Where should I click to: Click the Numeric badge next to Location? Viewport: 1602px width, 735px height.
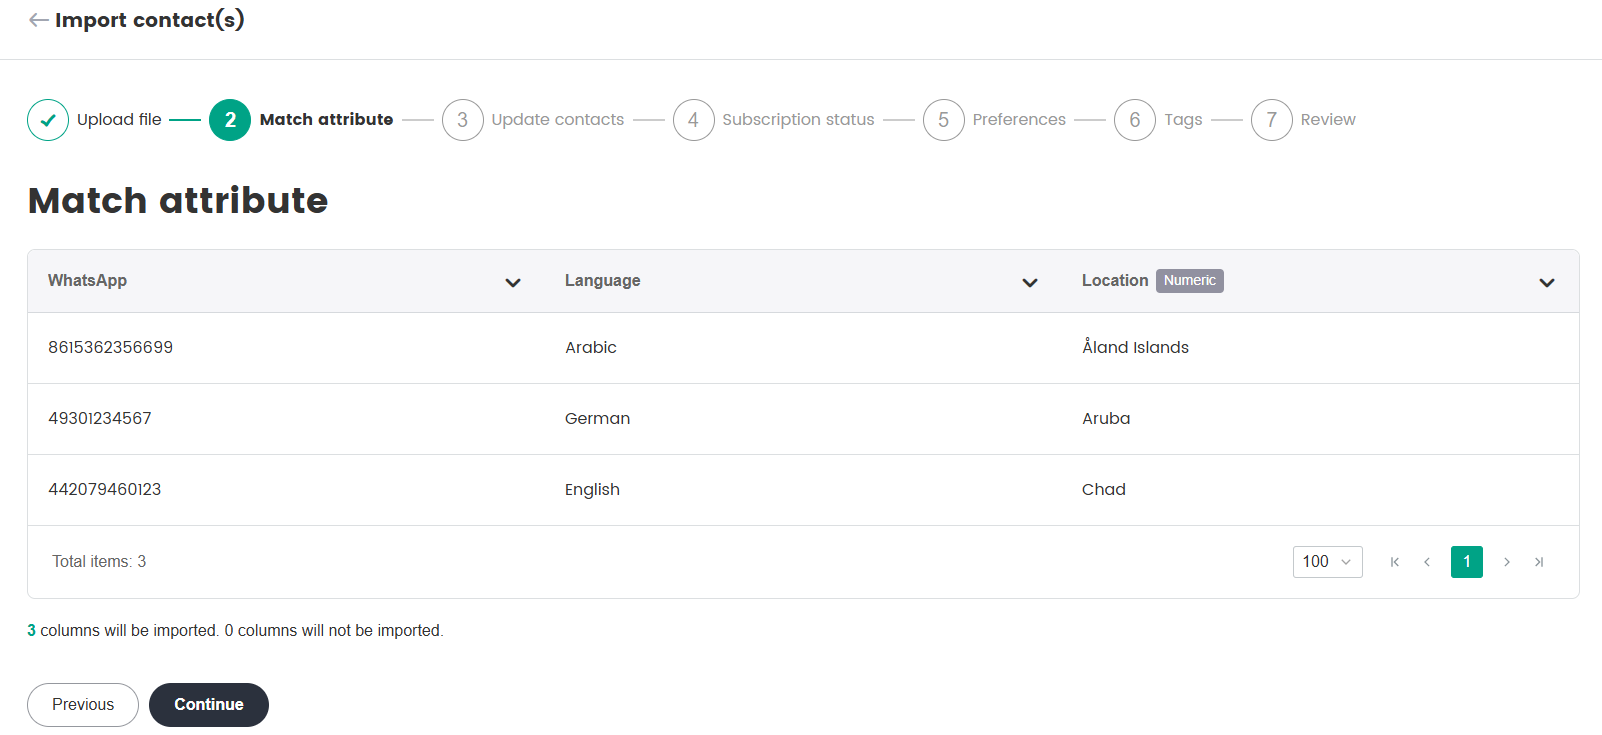1189,281
